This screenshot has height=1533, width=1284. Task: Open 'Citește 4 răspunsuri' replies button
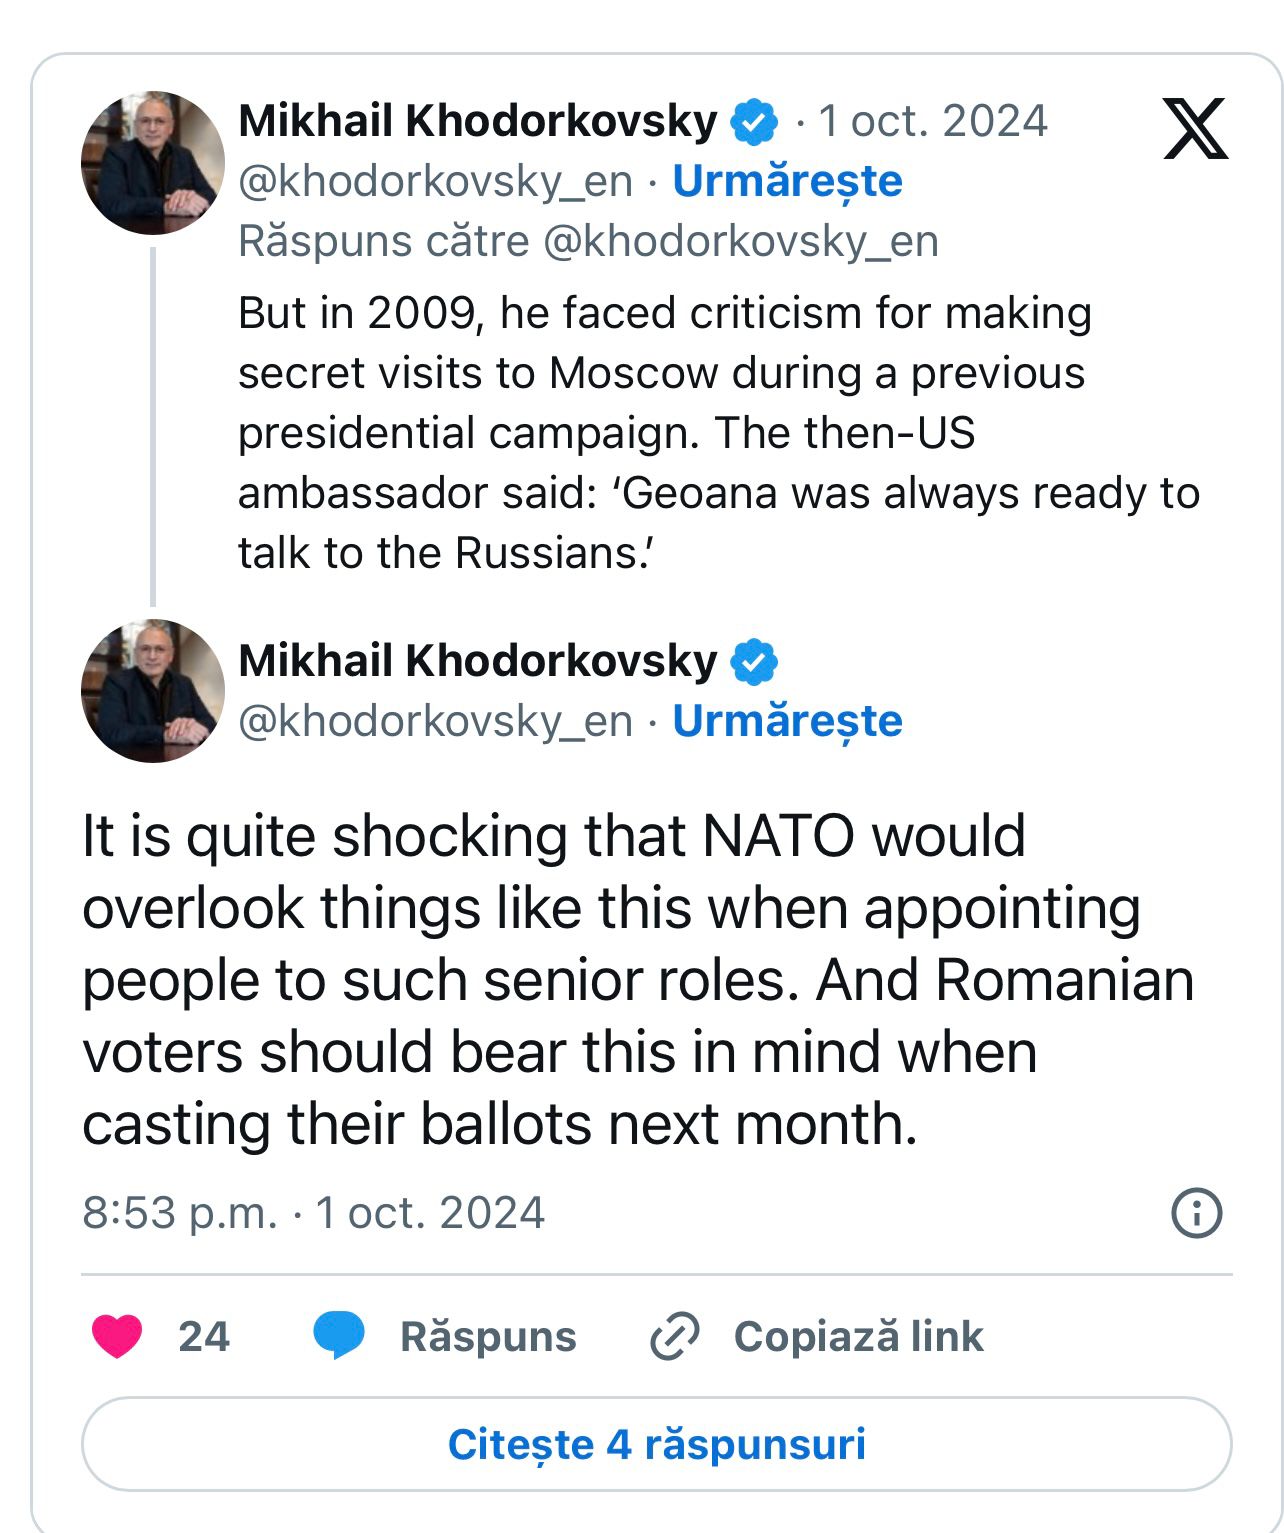click(656, 1444)
